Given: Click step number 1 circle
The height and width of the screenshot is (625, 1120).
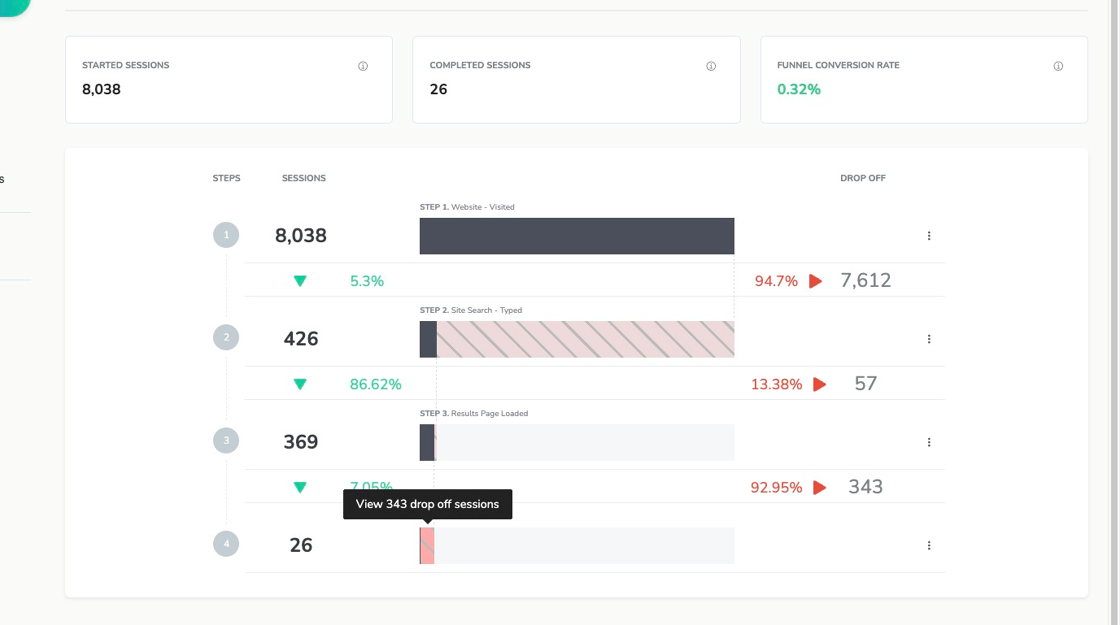Looking at the screenshot, I should pyautogui.click(x=226, y=235).
